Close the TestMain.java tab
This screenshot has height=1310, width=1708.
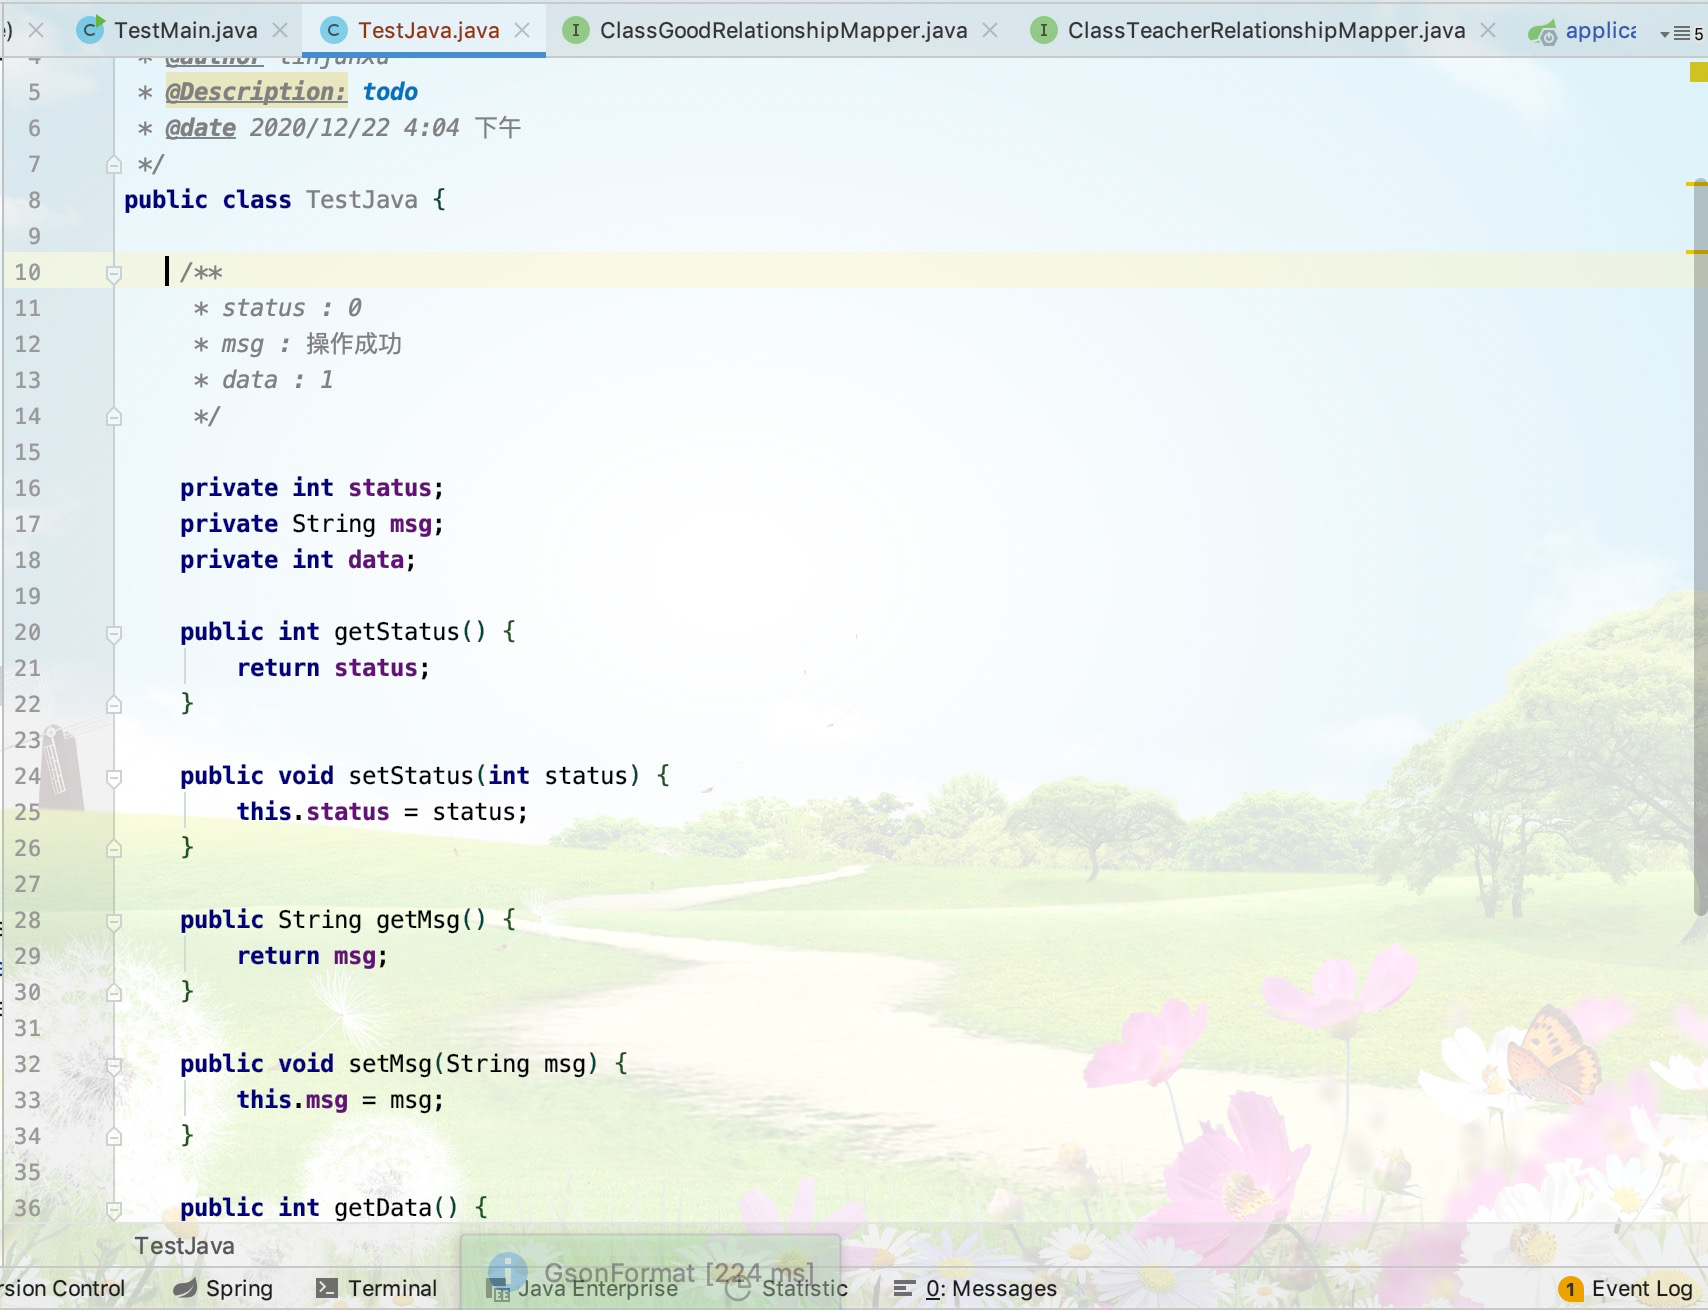[280, 31]
